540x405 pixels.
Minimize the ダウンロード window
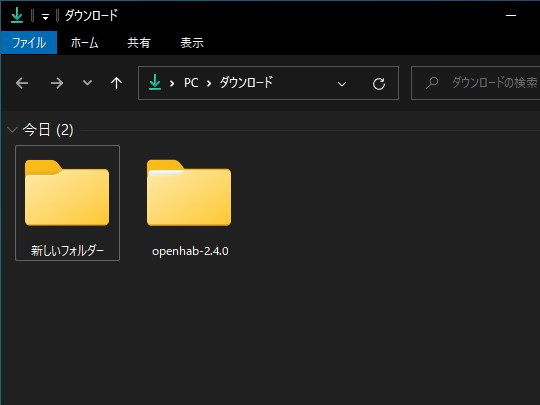coord(511,15)
